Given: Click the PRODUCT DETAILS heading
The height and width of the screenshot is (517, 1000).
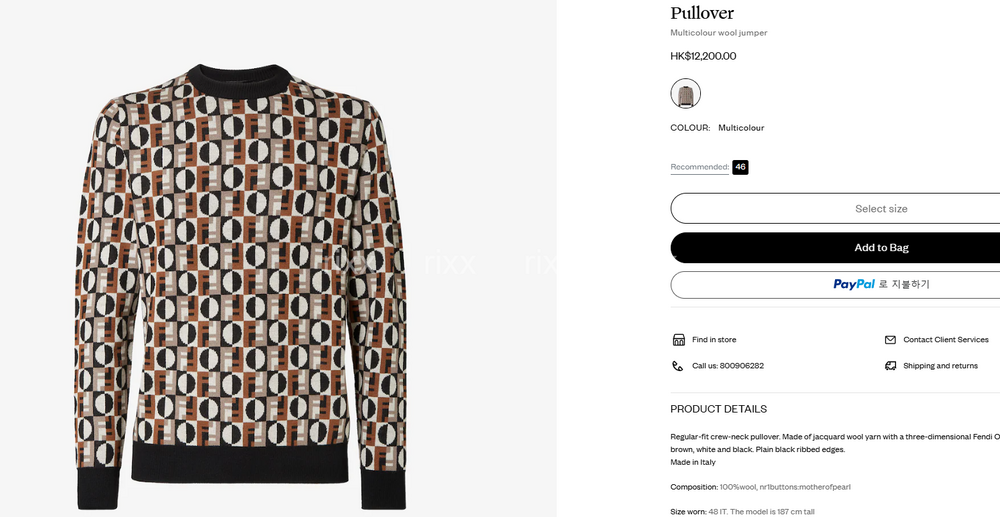Looking at the screenshot, I should click(718, 409).
